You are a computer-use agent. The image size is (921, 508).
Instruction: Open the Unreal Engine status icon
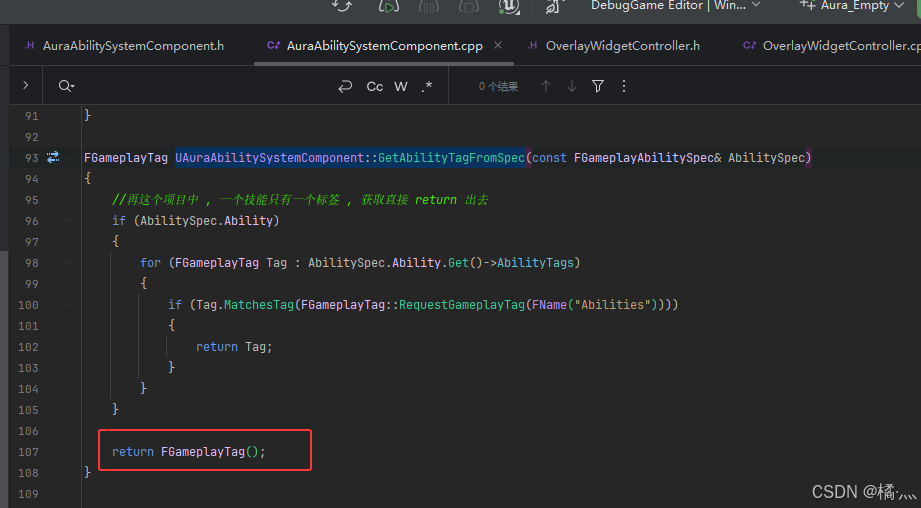tap(509, 6)
